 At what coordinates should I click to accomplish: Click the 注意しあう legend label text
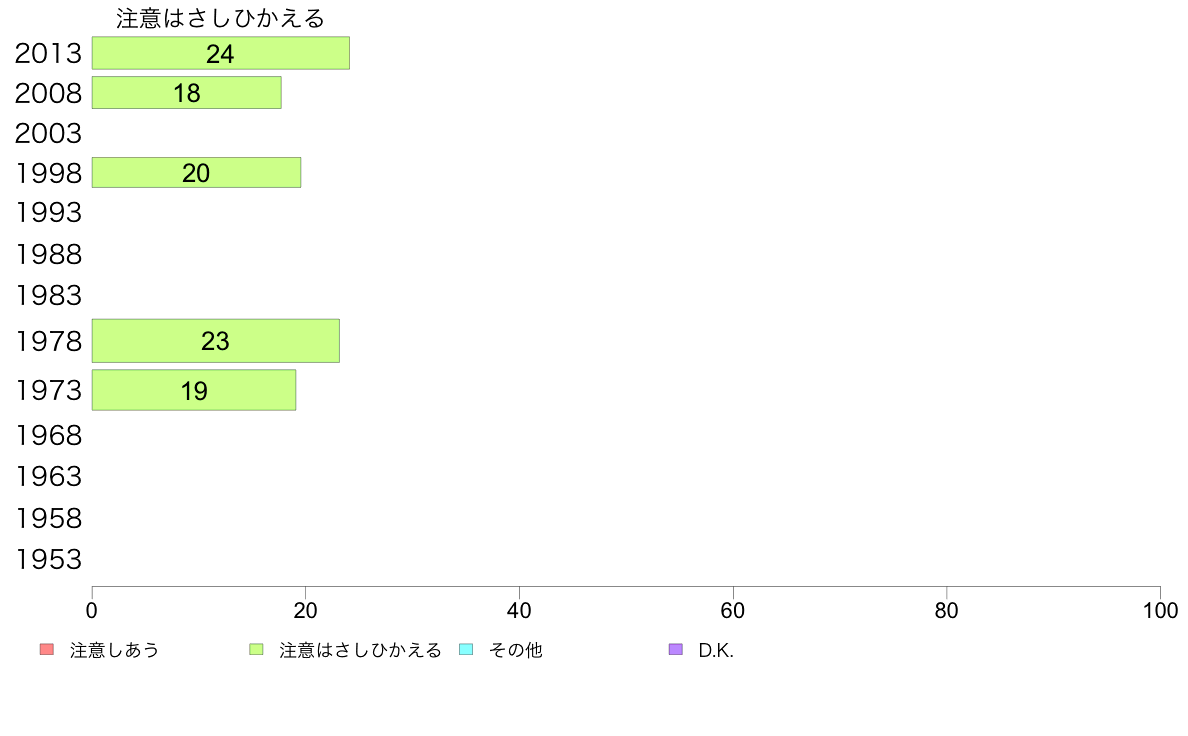[x=114, y=650]
